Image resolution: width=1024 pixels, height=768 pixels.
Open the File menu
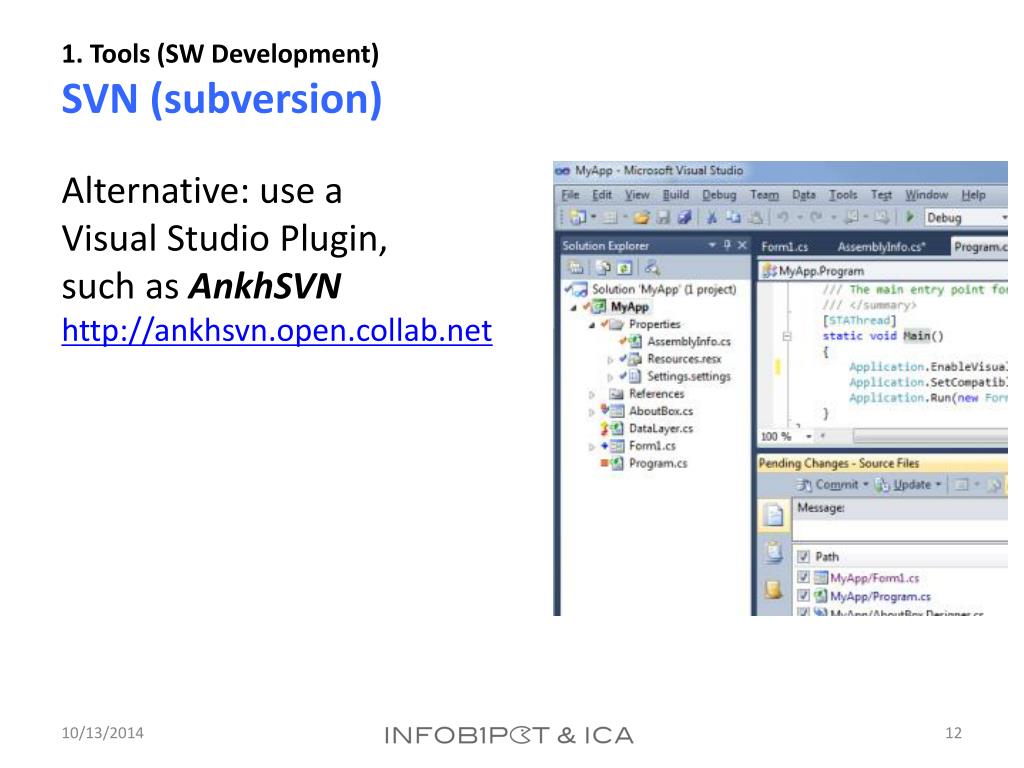click(x=570, y=195)
